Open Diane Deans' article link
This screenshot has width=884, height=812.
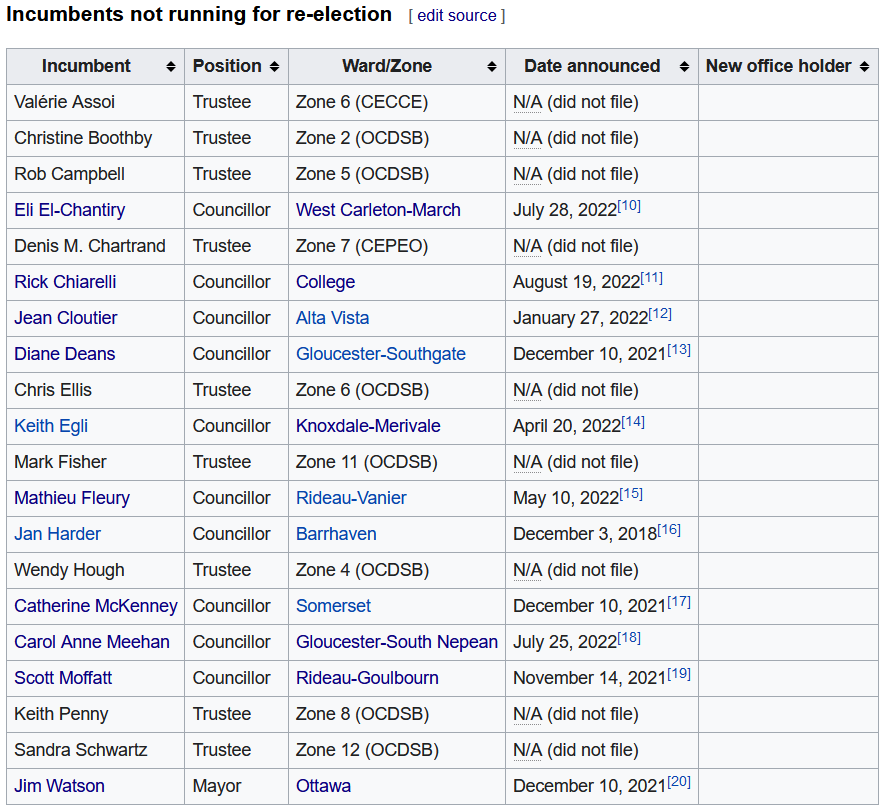coord(65,354)
